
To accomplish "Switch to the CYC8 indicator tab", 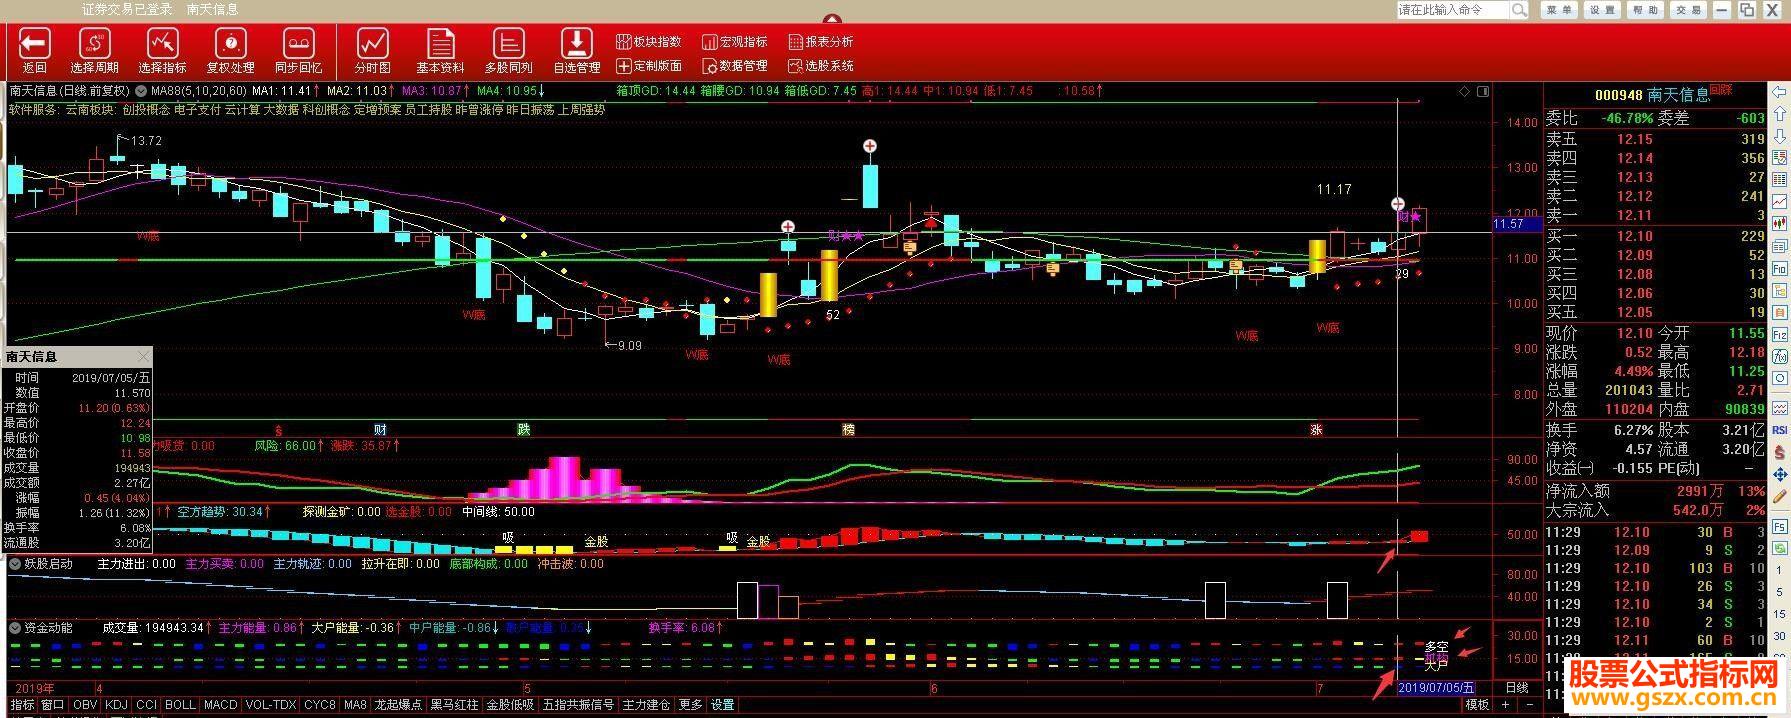I will click(320, 705).
